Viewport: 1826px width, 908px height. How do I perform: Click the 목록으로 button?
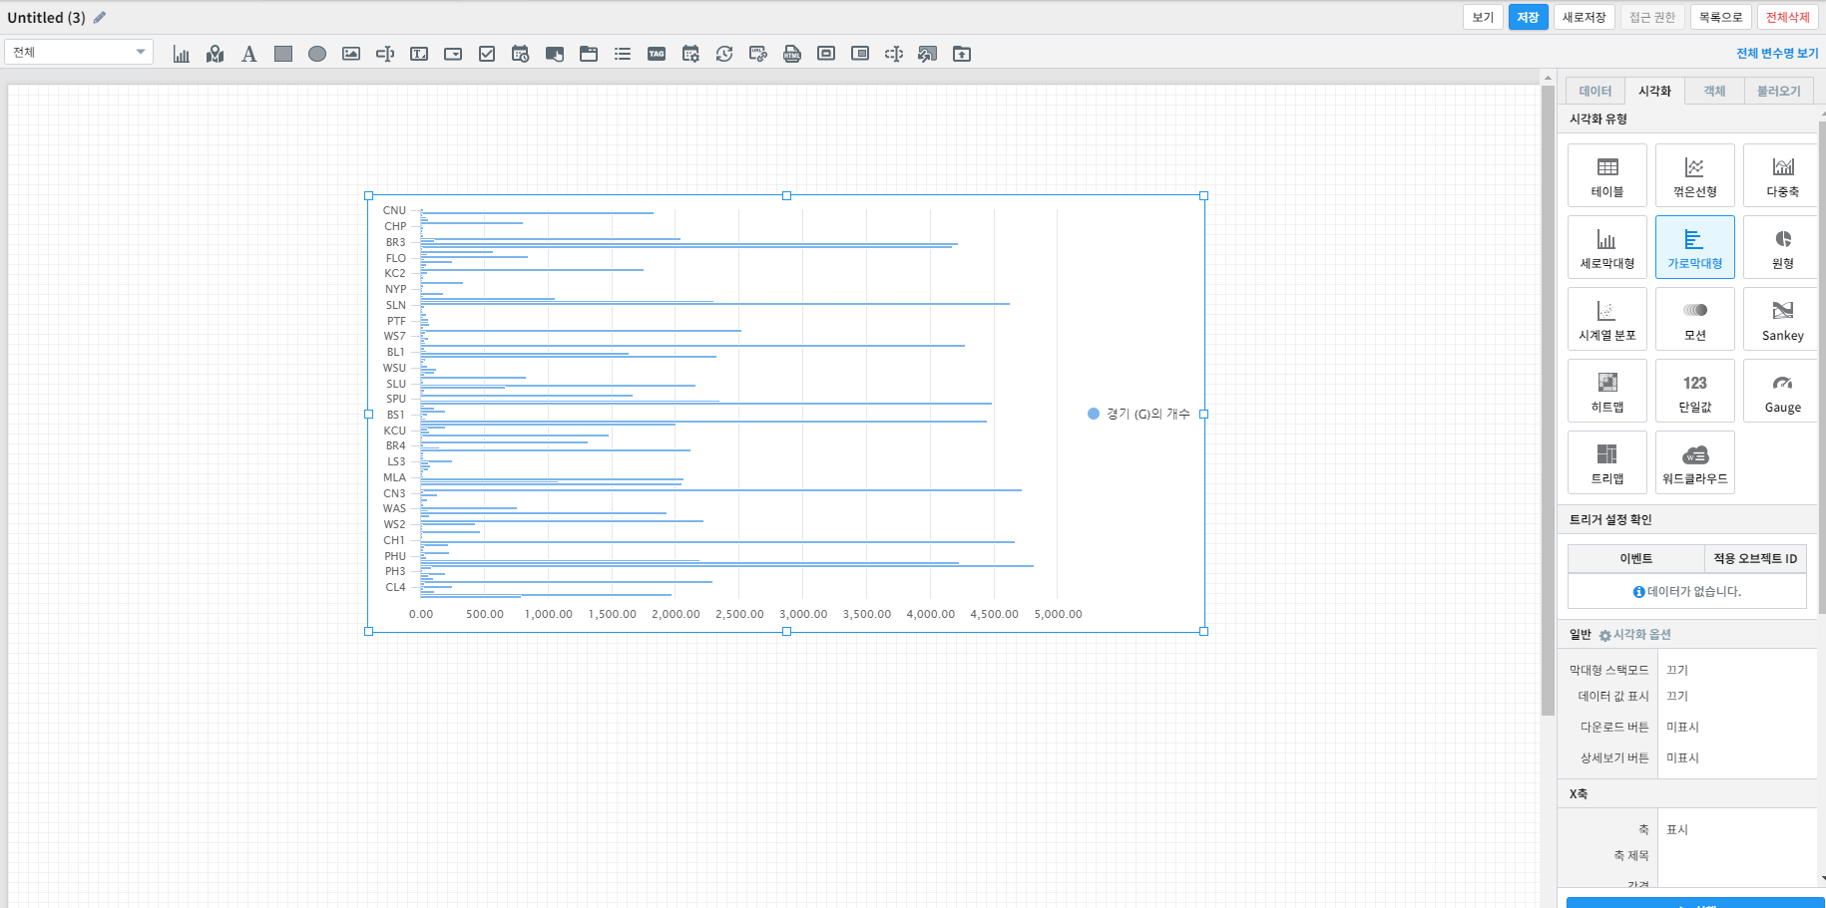(x=1720, y=17)
